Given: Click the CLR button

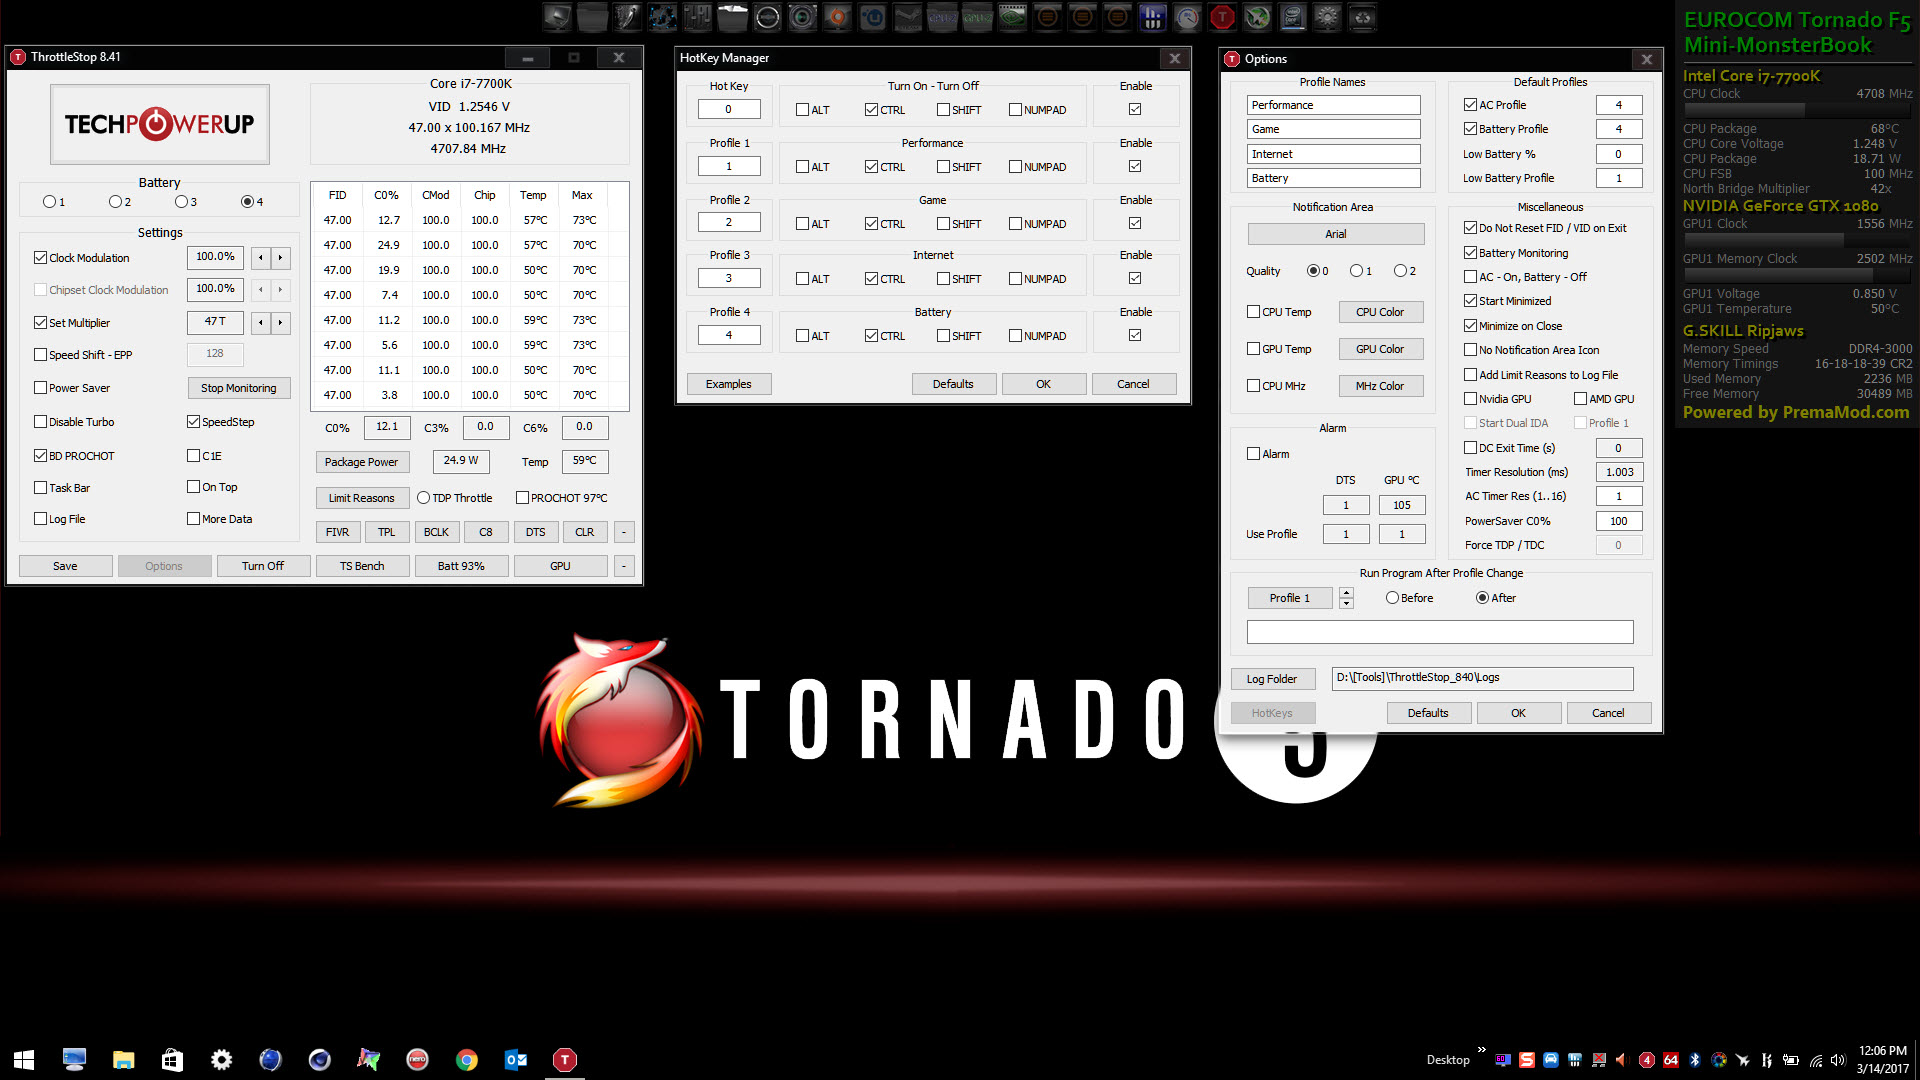Looking at the screenshot, I should 585,532.
